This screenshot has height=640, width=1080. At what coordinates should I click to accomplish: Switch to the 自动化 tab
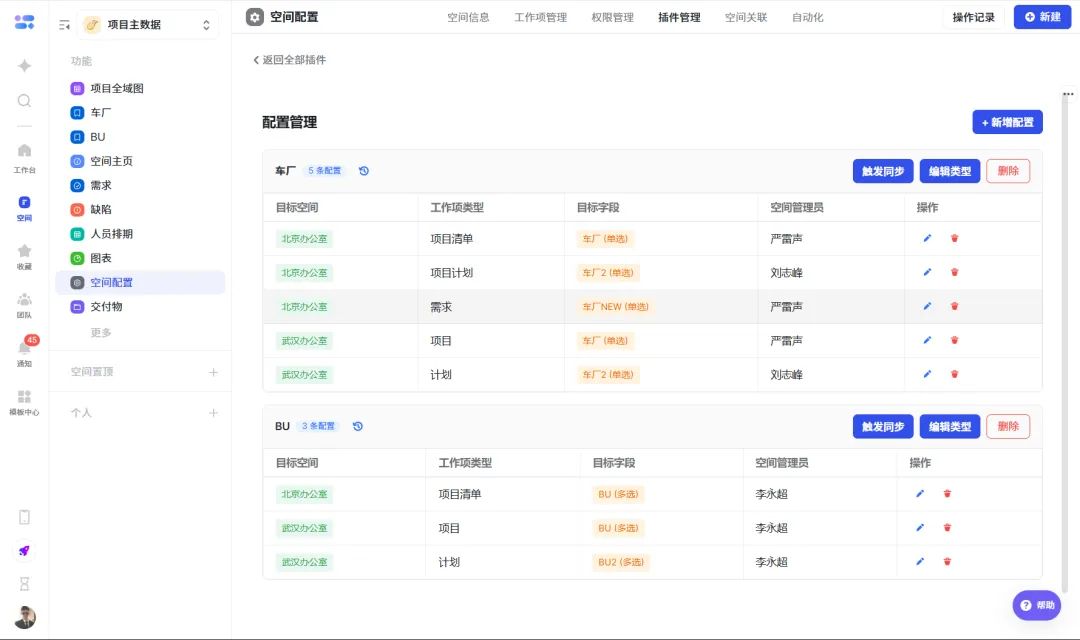click(807, 17)
